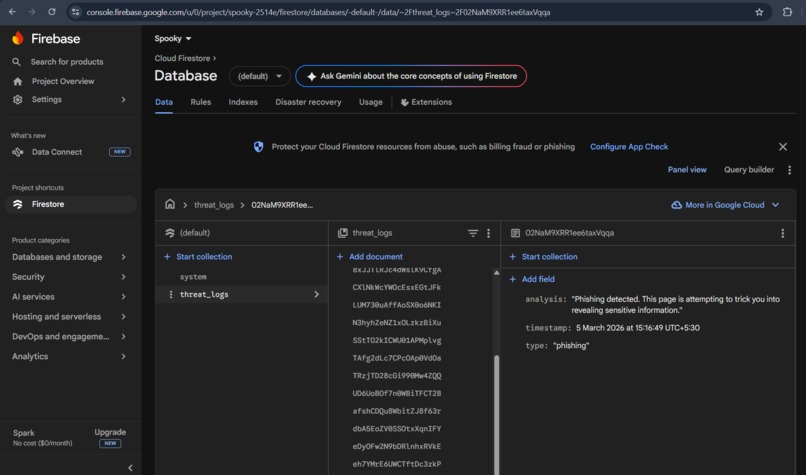
Task: Open document O2NaM9XRR1ee6taxVqqa three-dot menu
Action: 782,233
